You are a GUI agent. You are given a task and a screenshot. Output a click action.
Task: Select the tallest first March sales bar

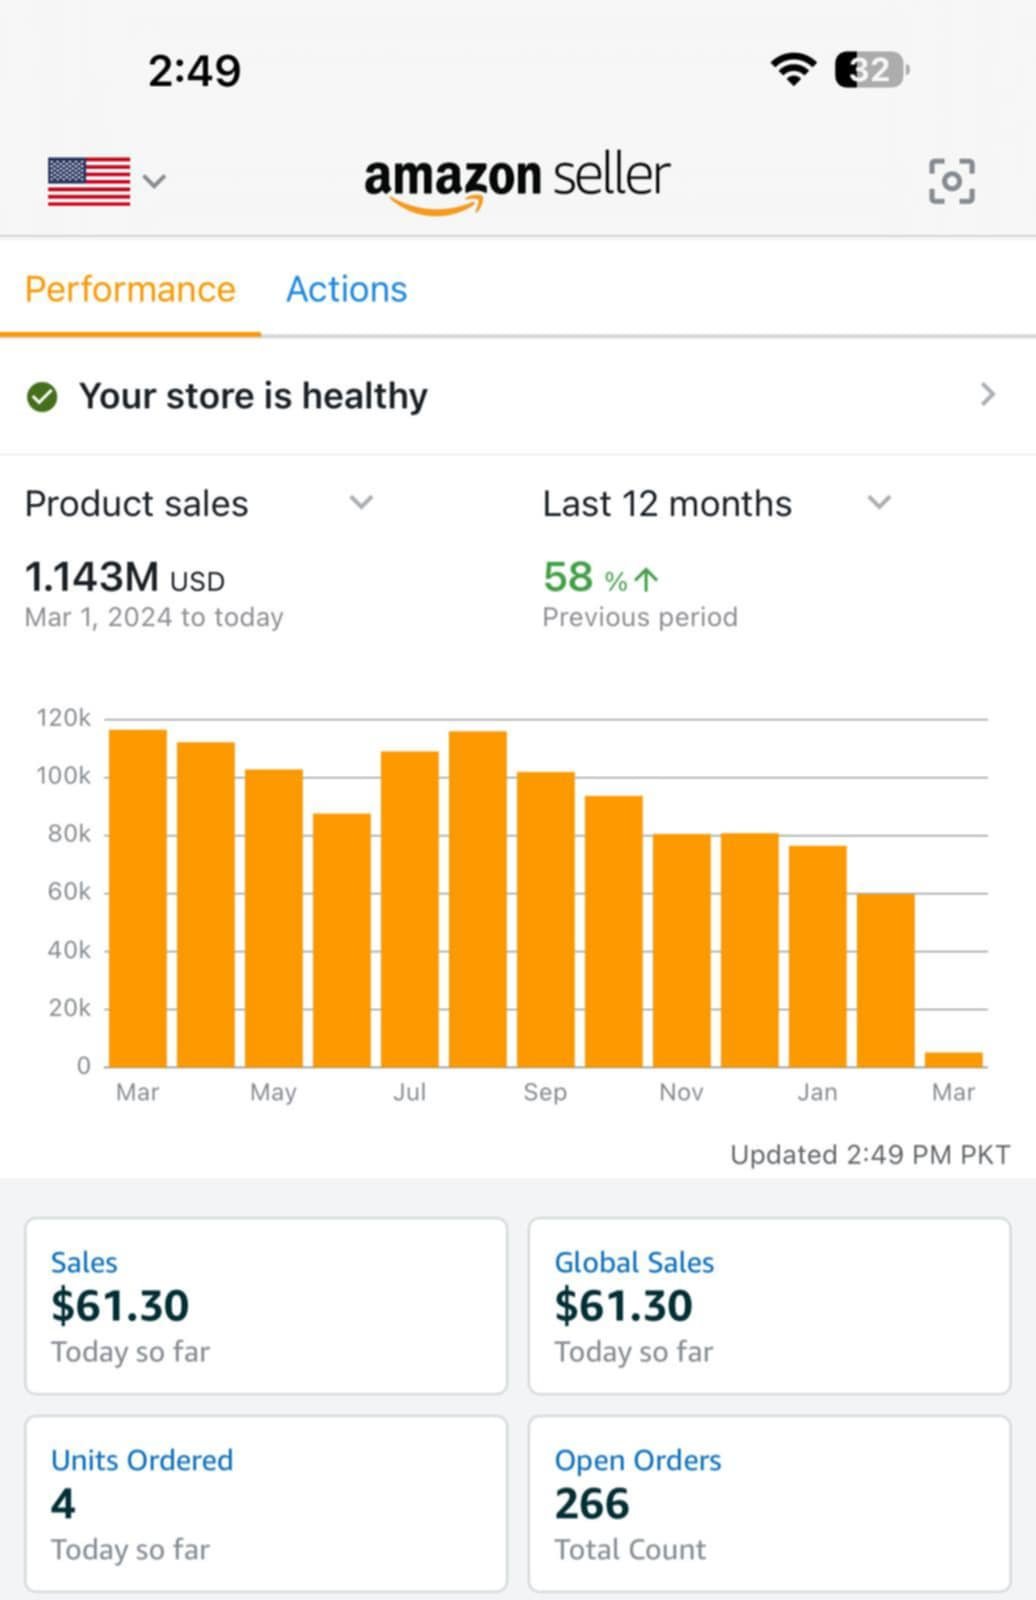tap(138, 898)
